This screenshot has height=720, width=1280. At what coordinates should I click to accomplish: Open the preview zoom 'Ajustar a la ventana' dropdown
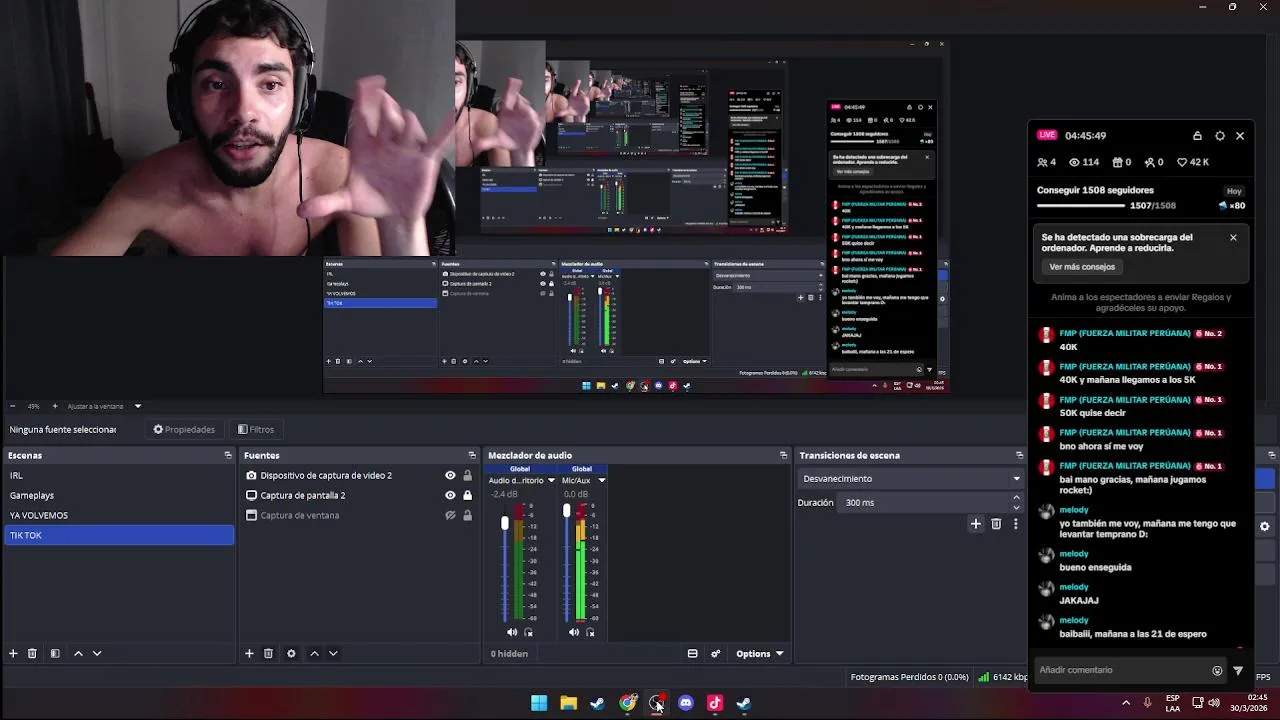coord(104,406)
